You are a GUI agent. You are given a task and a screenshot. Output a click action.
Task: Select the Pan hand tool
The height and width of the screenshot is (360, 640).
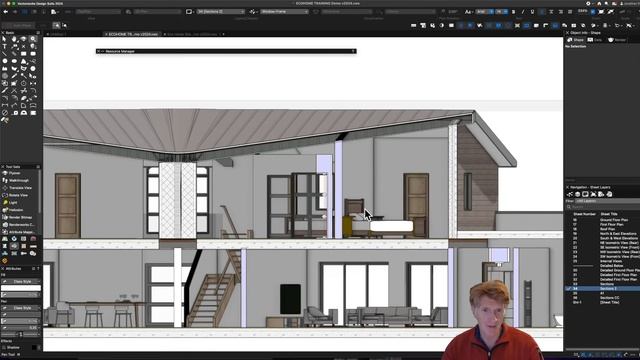coord(14,39)
